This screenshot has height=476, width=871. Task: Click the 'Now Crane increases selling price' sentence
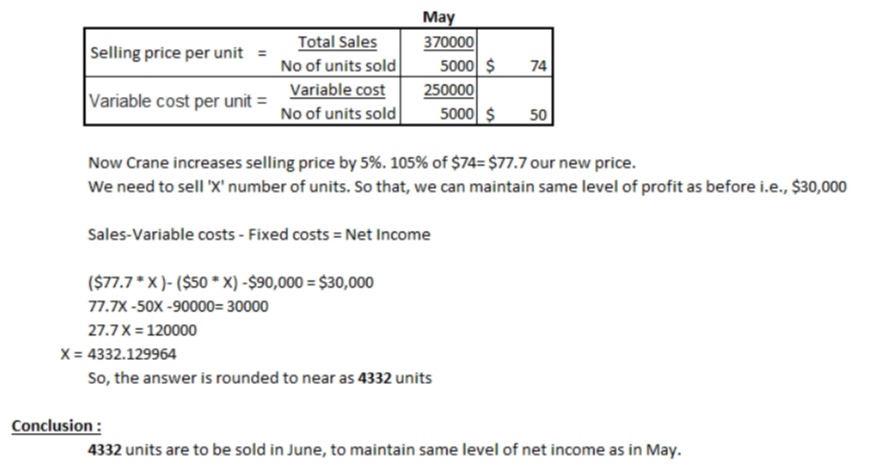[x=362, y=163]
